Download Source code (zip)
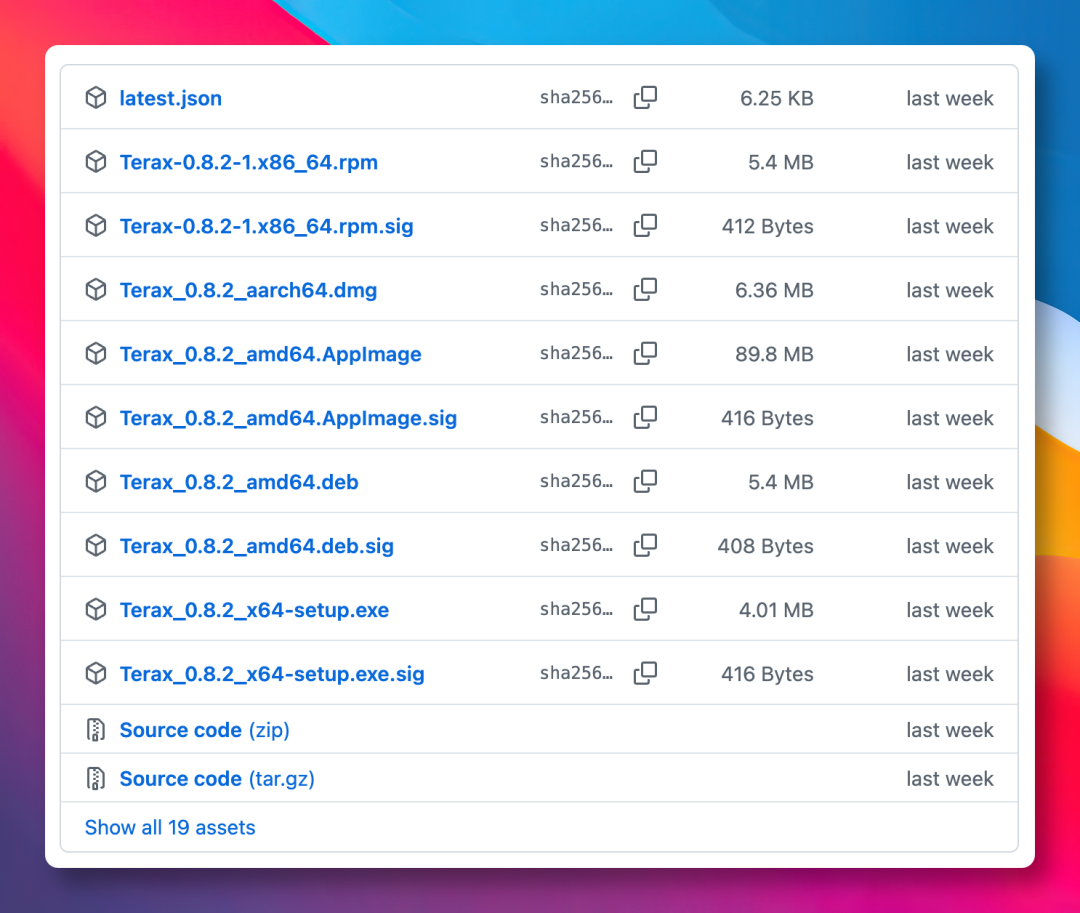Image resolution: width=1080 pixels, height=913 pixels. pos(205,731)
